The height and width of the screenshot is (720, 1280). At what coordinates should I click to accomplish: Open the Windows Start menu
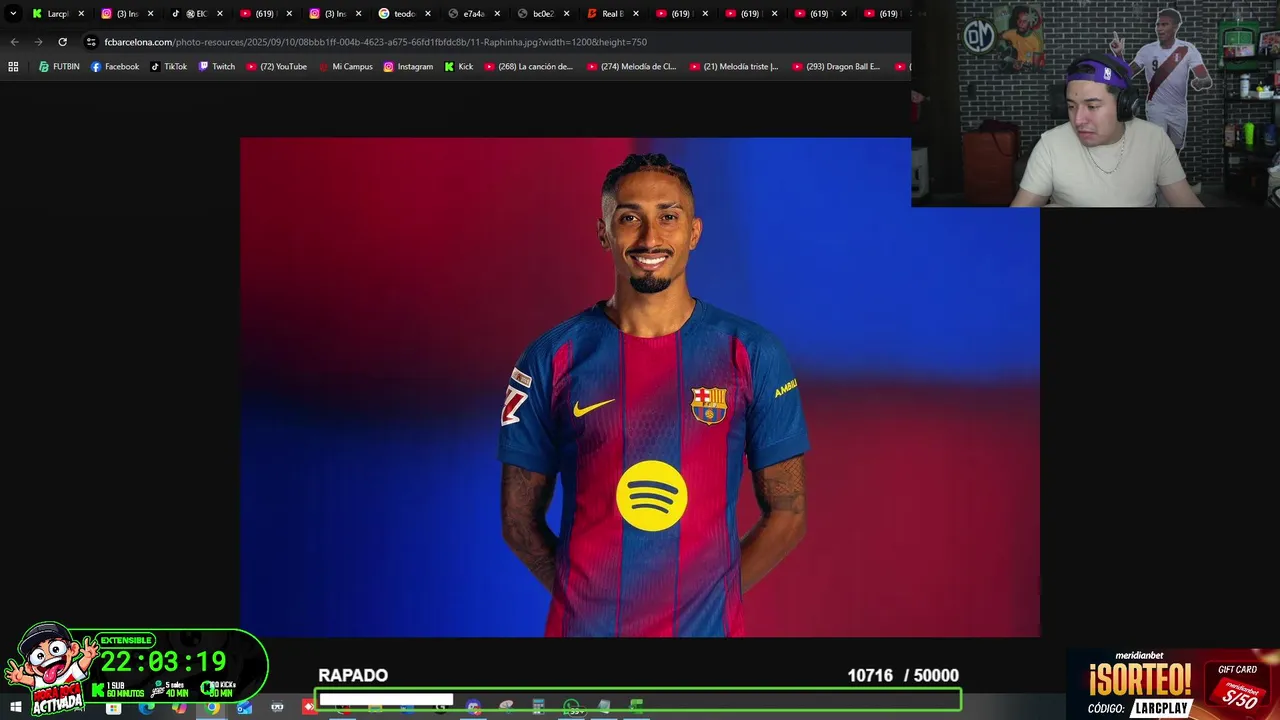click(x=15, y=708)
